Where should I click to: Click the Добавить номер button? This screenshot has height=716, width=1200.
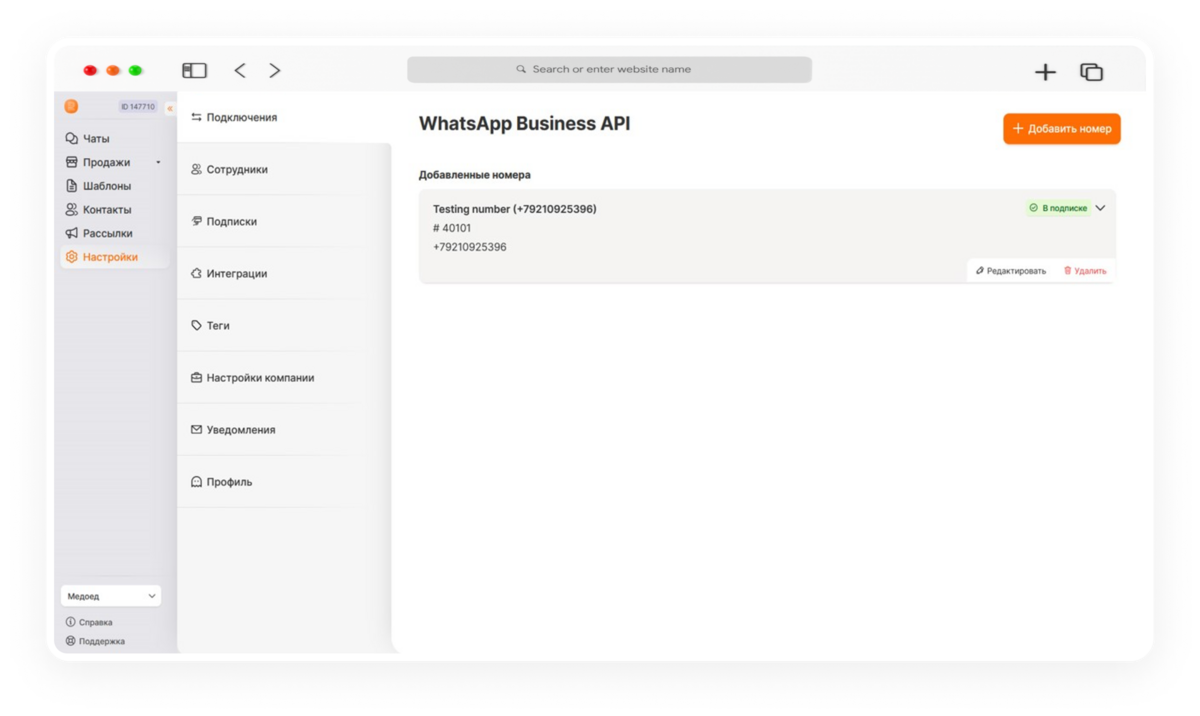click(1062, 129)
